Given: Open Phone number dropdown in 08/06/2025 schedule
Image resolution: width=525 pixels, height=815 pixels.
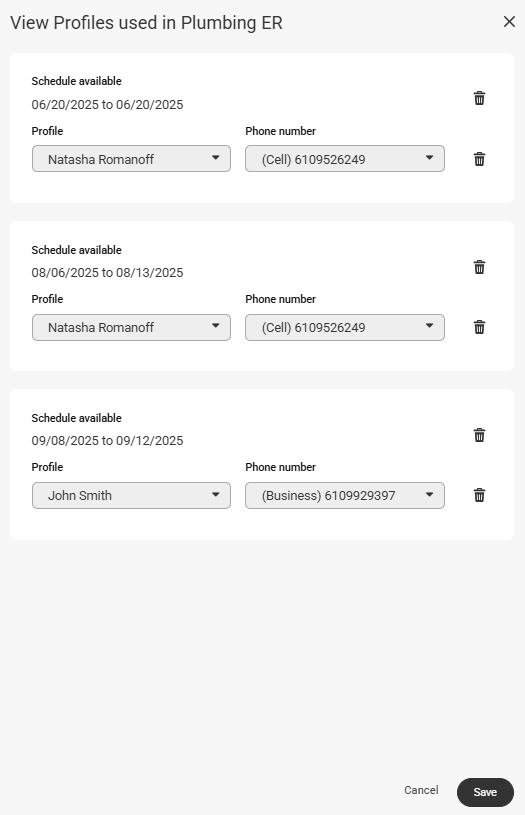Looking at the screenshot, I should click(x=345, y=327).
